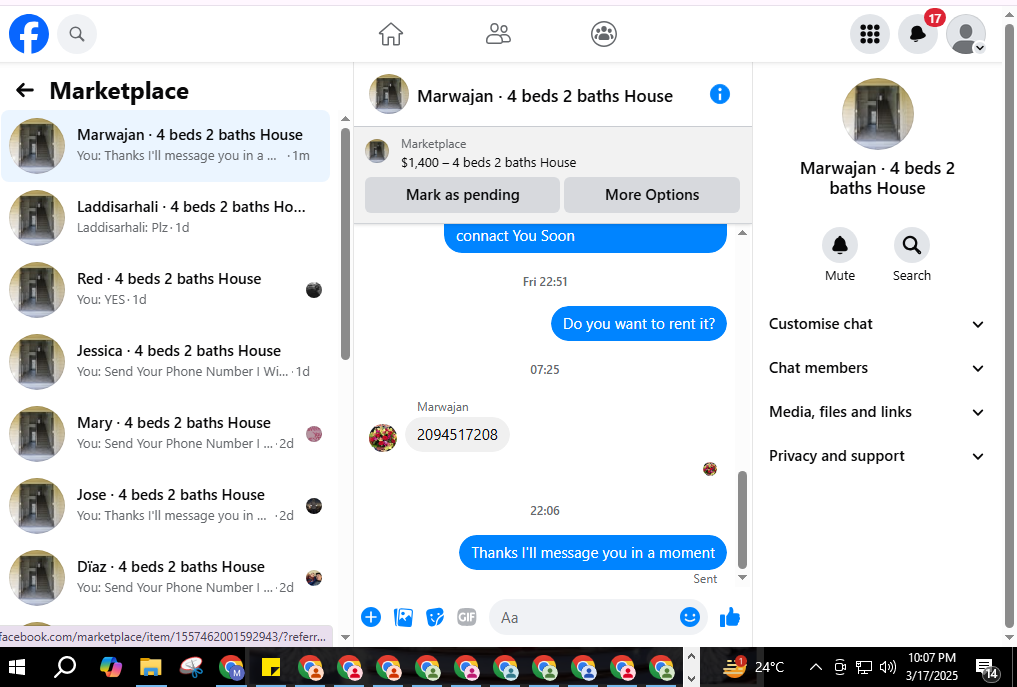The image size is (1017, 687).
Task: Click the 2094517208 message bubble
Action: [457, 435]
